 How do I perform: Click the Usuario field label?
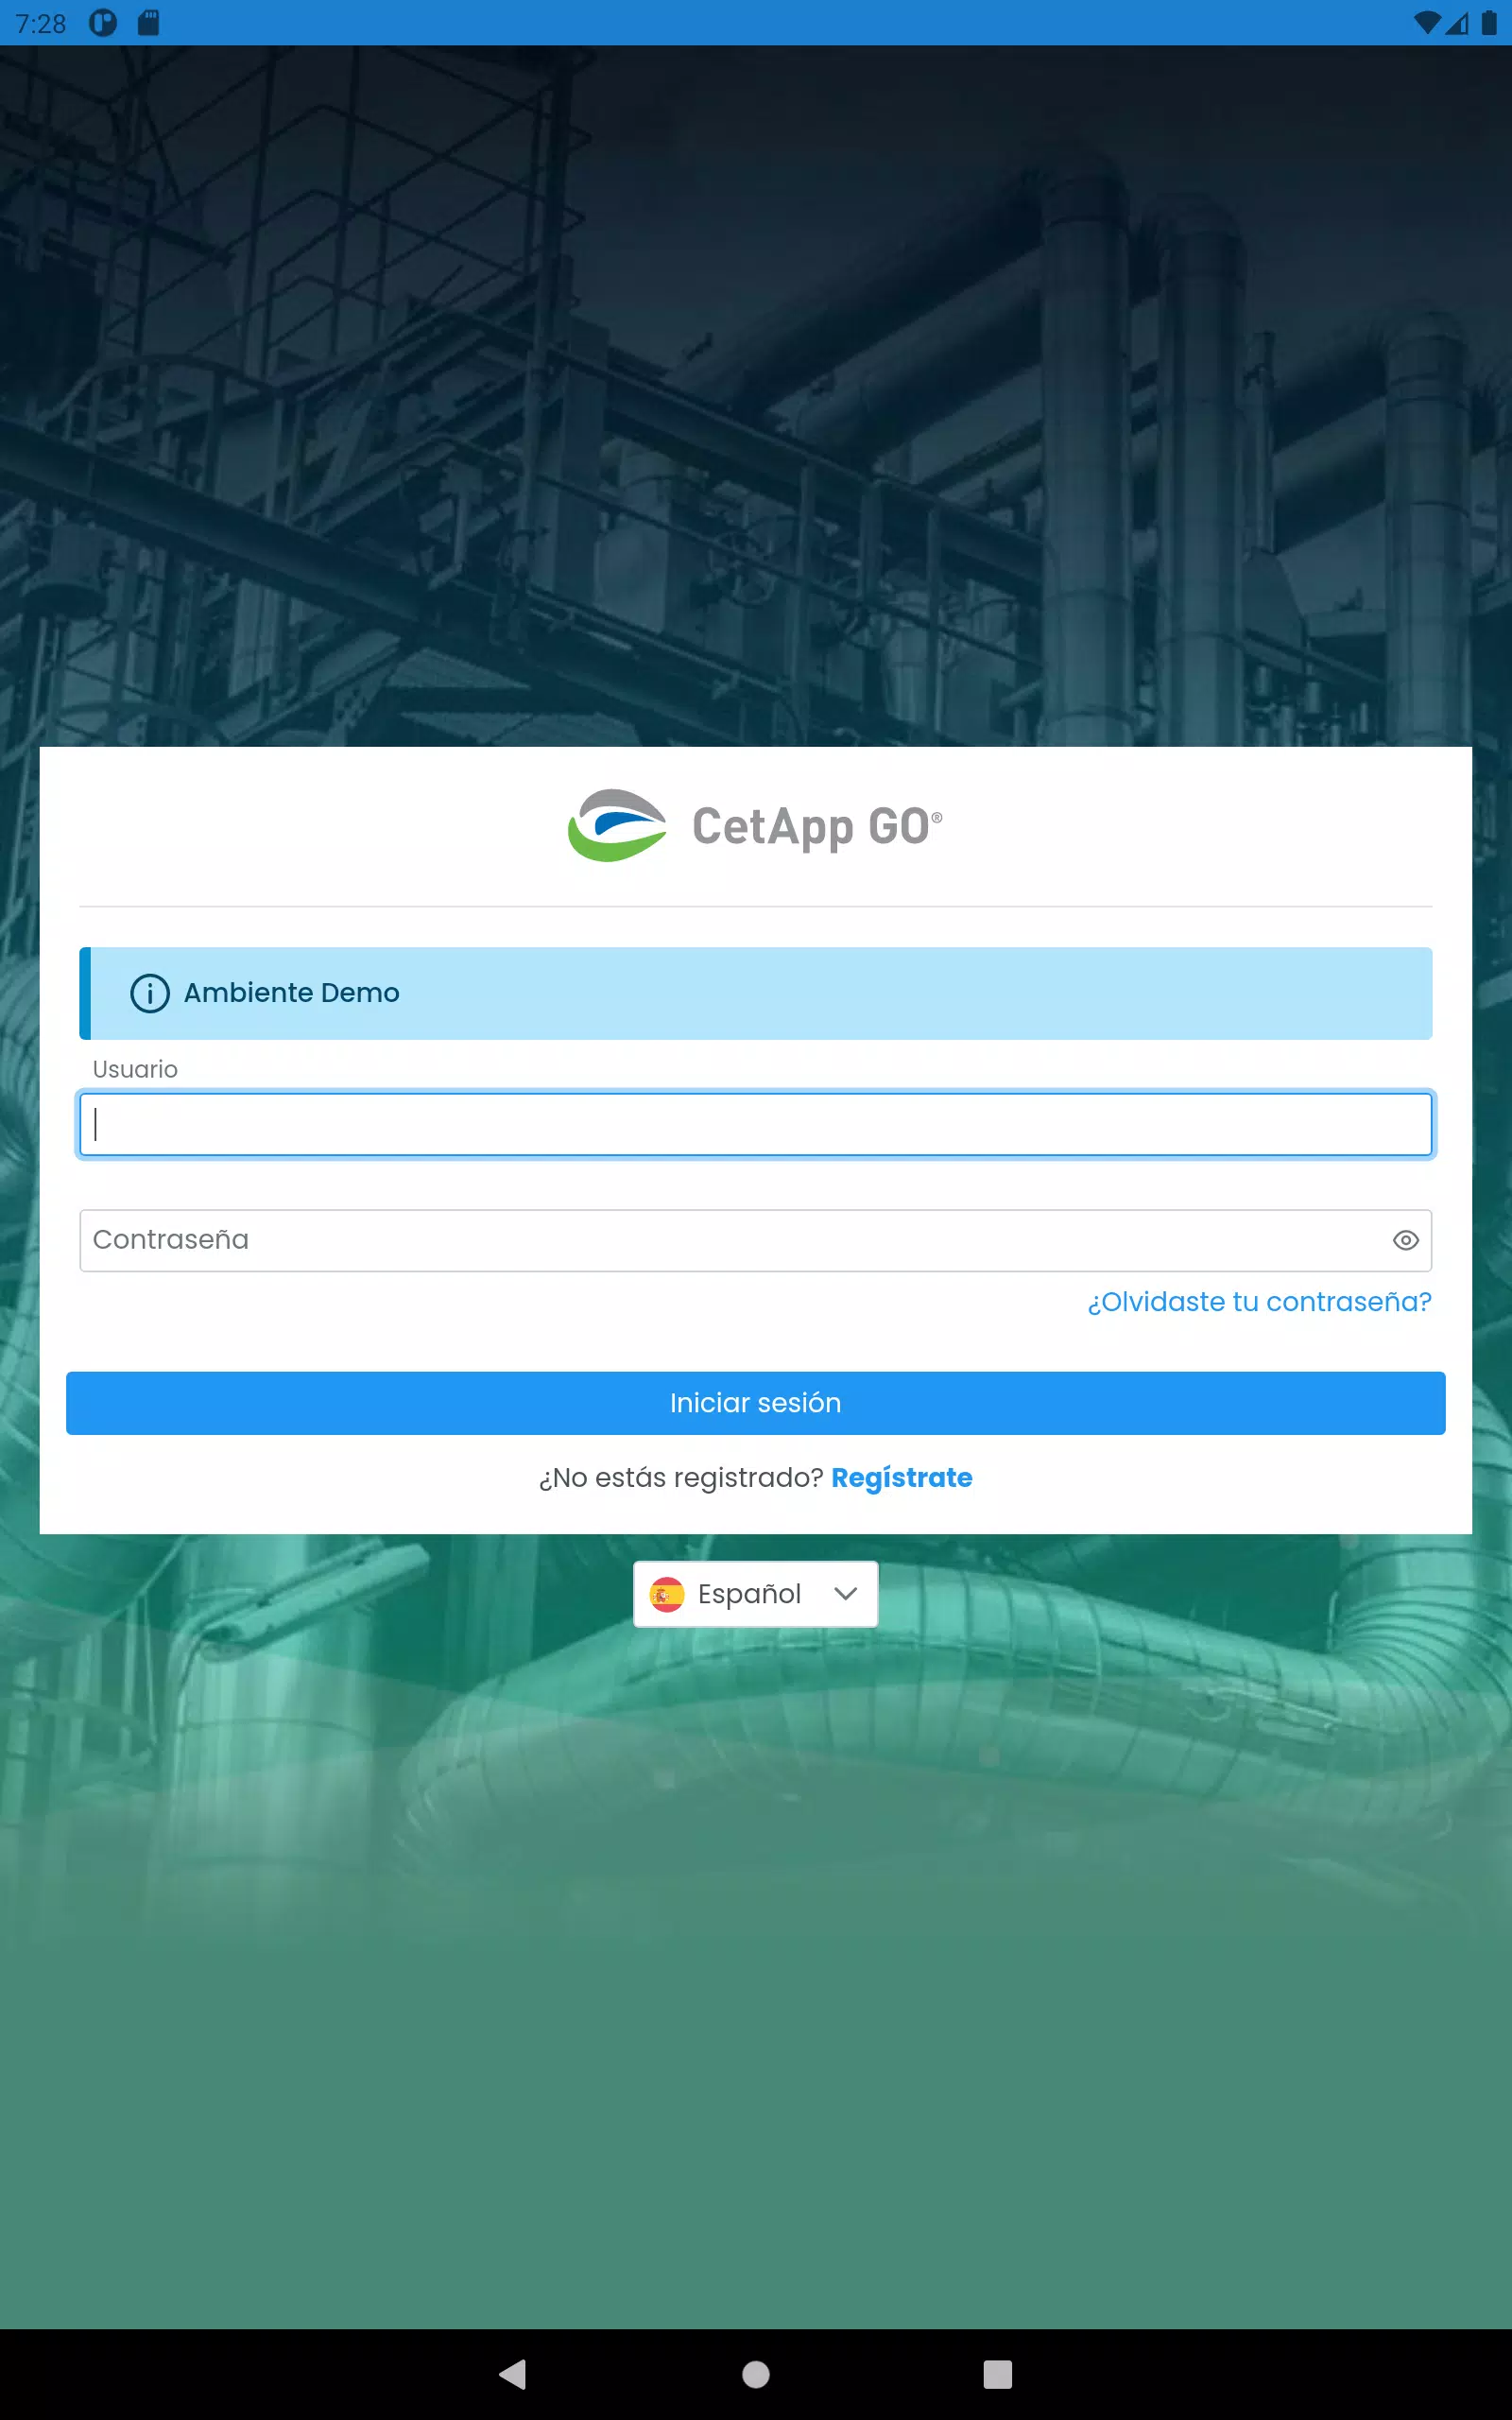(135, 1069)
